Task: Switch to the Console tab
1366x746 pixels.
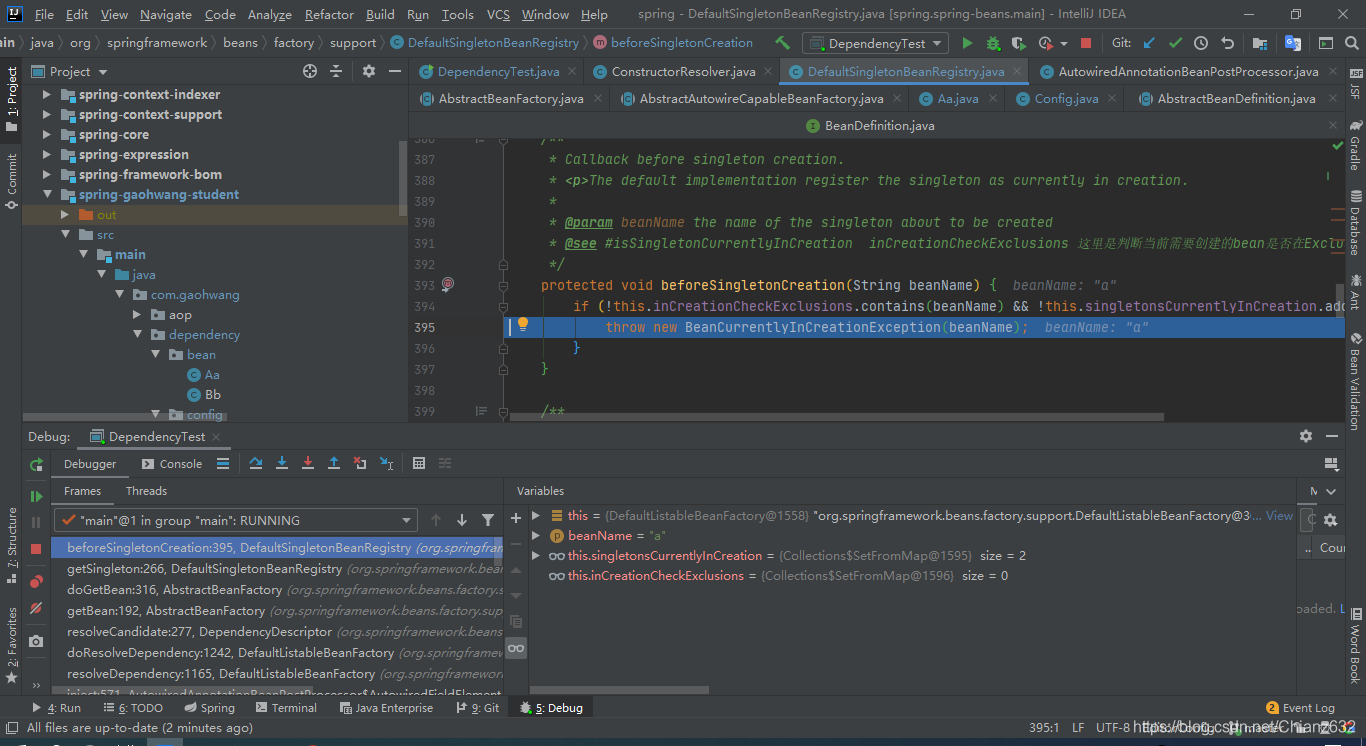Action: point(172,464)
